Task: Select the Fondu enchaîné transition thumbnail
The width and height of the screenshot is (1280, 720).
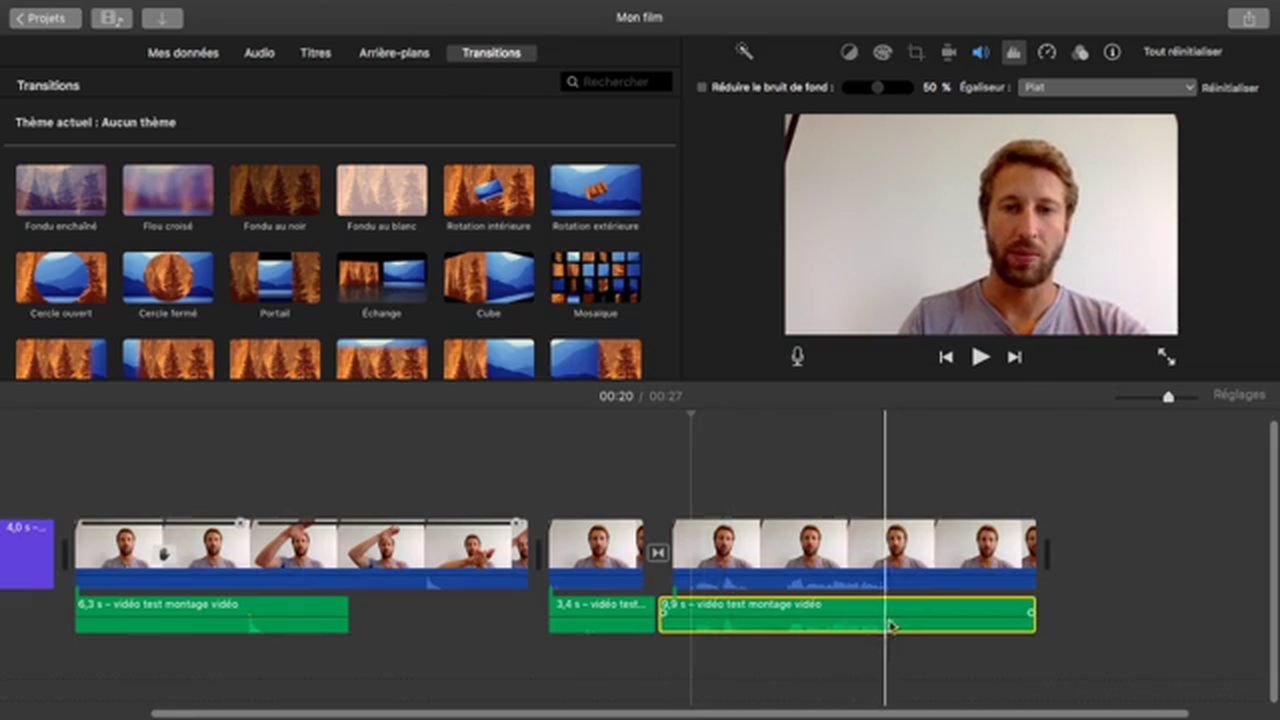Action: pyautogui.click(x=61, y=190)
